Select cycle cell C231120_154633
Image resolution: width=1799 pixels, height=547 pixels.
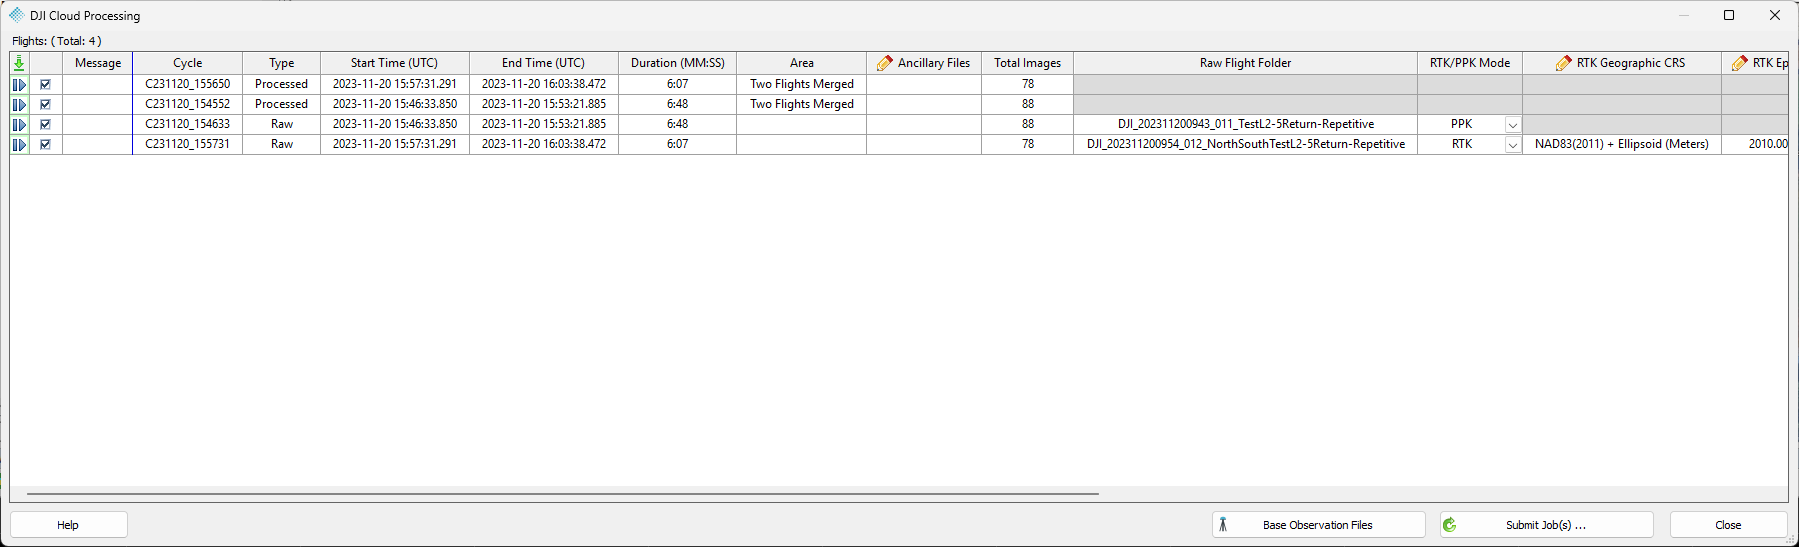[188, 124]
